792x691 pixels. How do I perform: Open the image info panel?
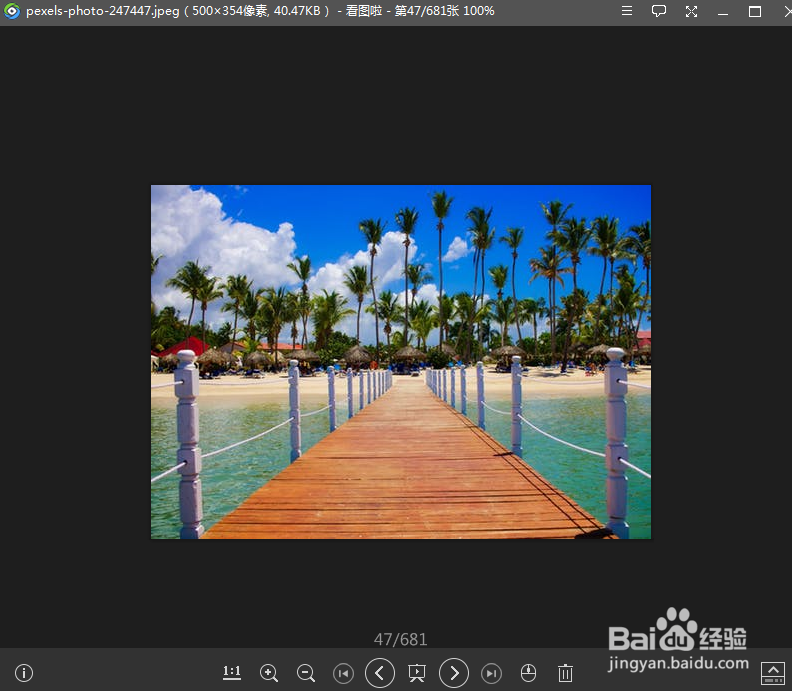point(24,673)
